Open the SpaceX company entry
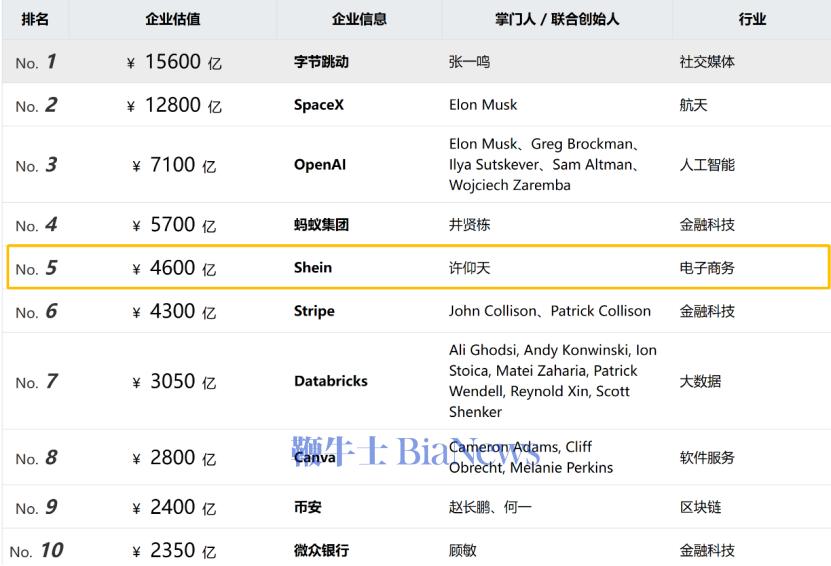Viewport: 831px width, 566px height. pos(319,105)
